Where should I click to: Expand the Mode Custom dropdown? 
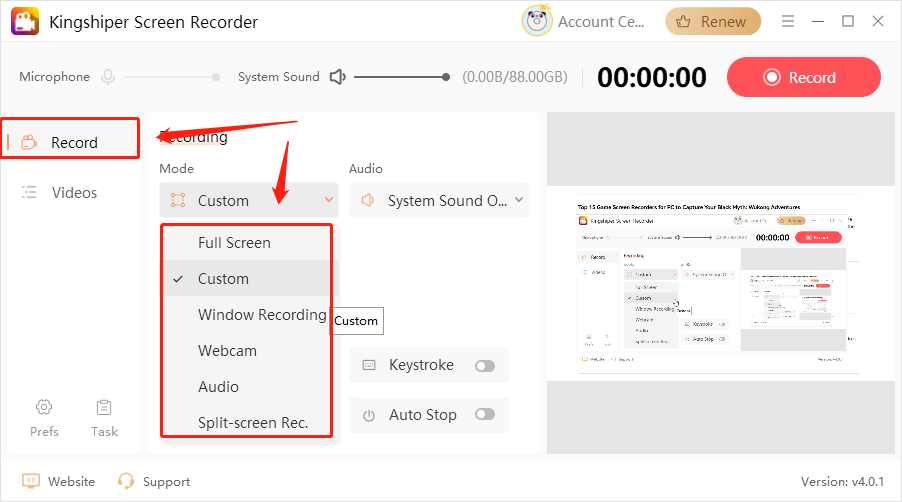pos(249,200)
